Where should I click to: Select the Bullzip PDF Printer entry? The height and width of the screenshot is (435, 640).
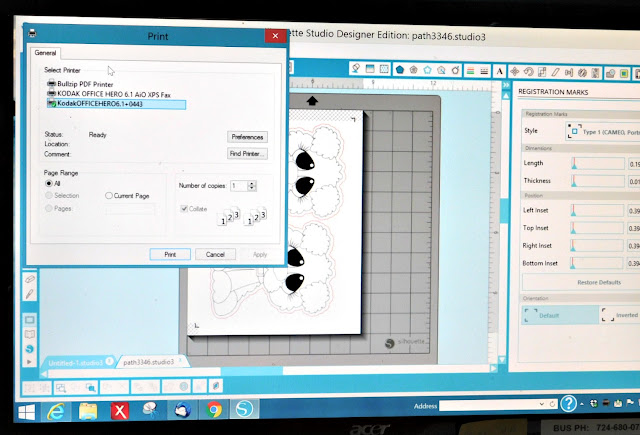(80, 84)
